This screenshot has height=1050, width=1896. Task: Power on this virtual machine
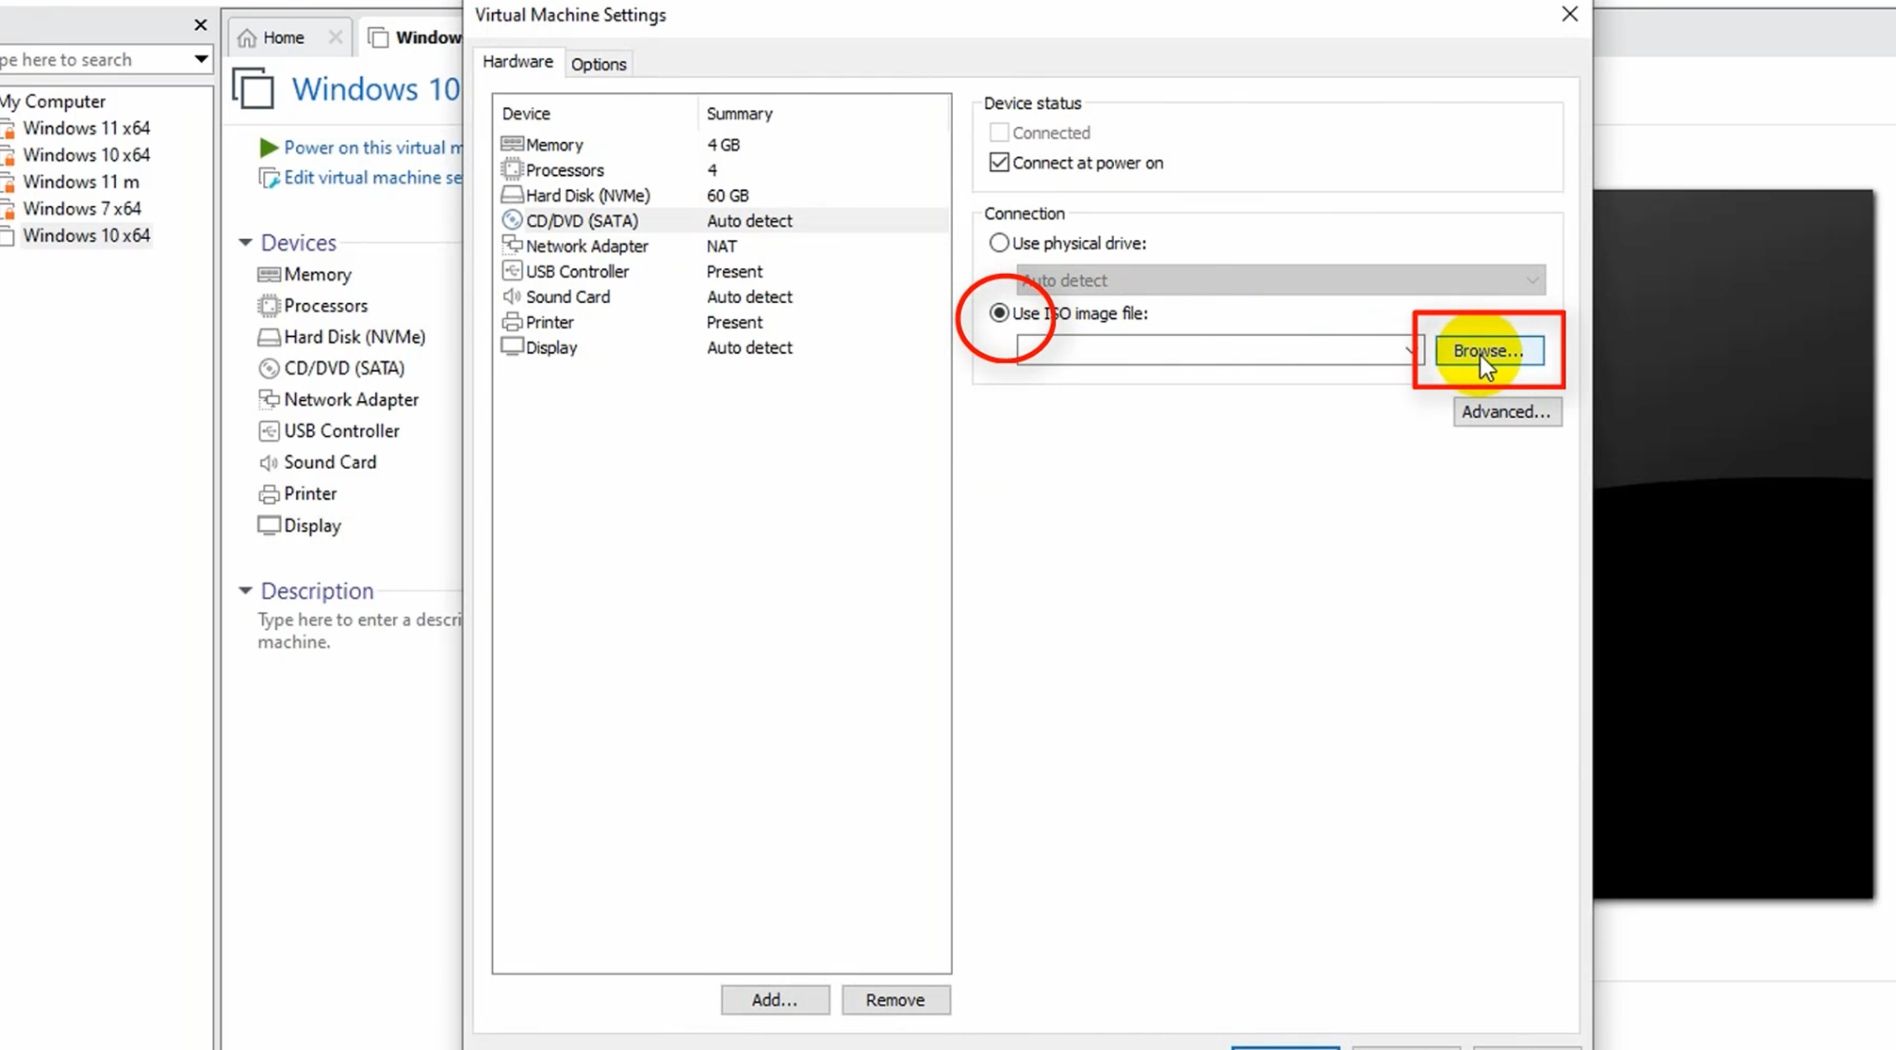[x=372, y=147]
